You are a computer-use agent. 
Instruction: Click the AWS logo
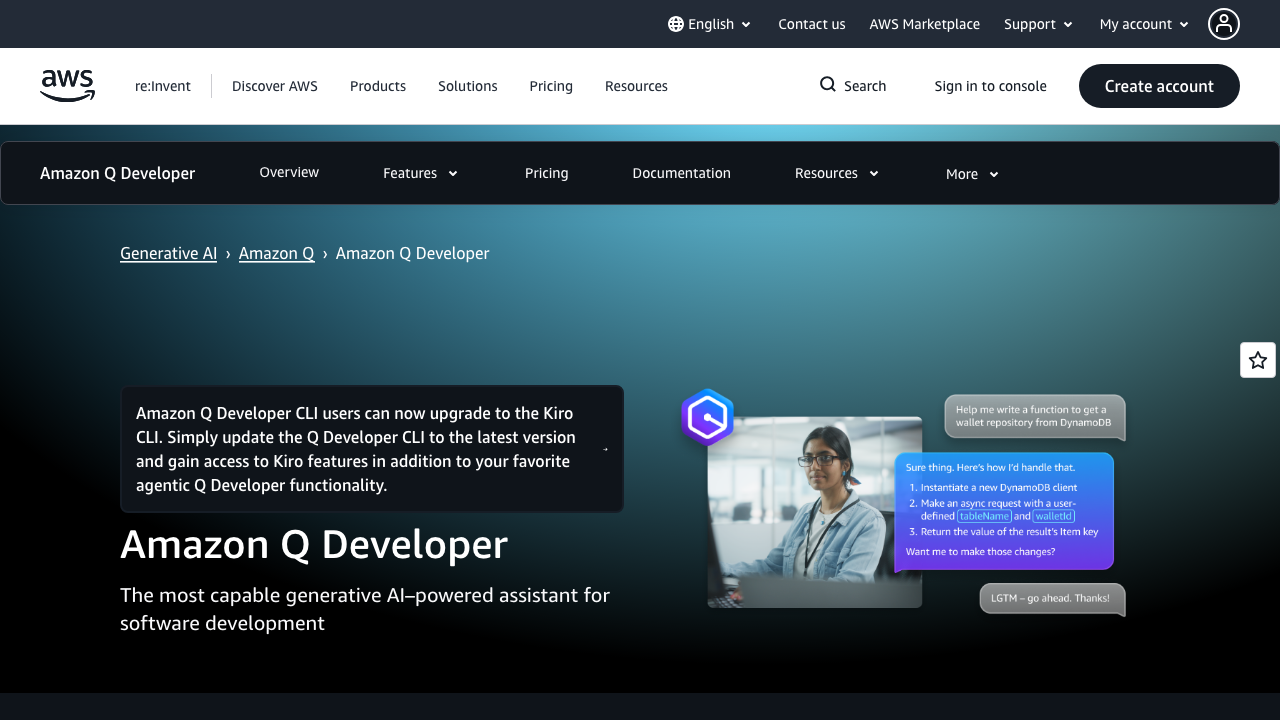[67, 86]
